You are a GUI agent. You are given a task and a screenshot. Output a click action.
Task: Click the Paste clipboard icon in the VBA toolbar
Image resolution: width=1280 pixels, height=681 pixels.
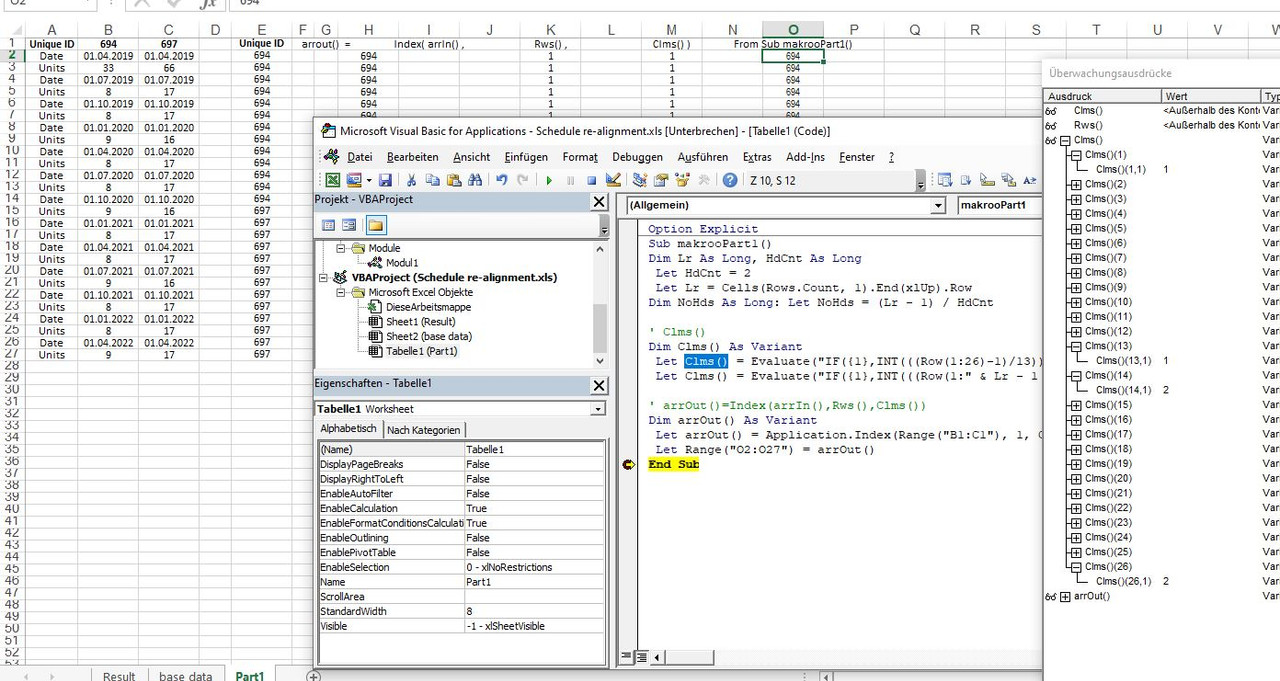click(453, 180)
